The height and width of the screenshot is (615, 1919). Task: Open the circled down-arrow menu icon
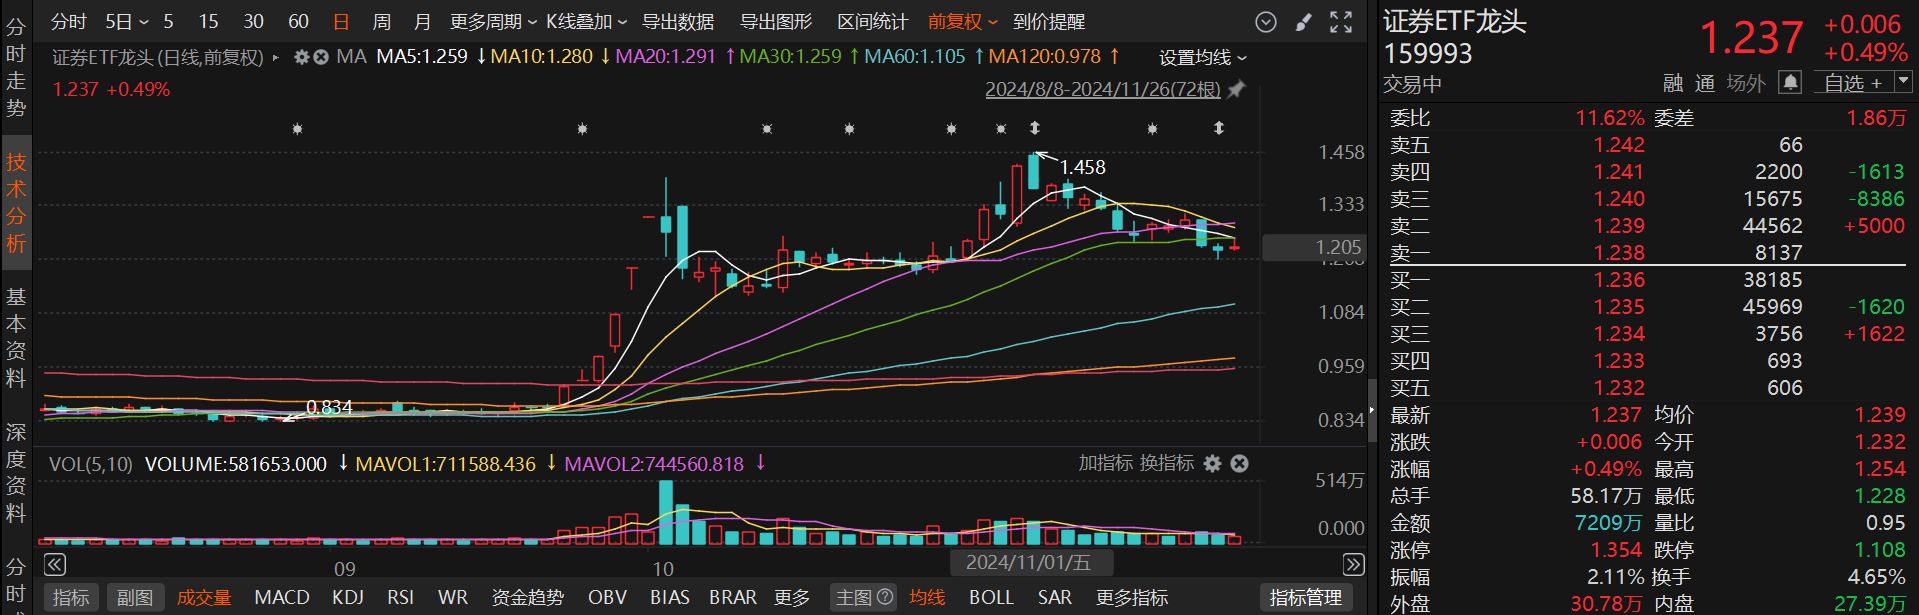[x=1266, y=22]
